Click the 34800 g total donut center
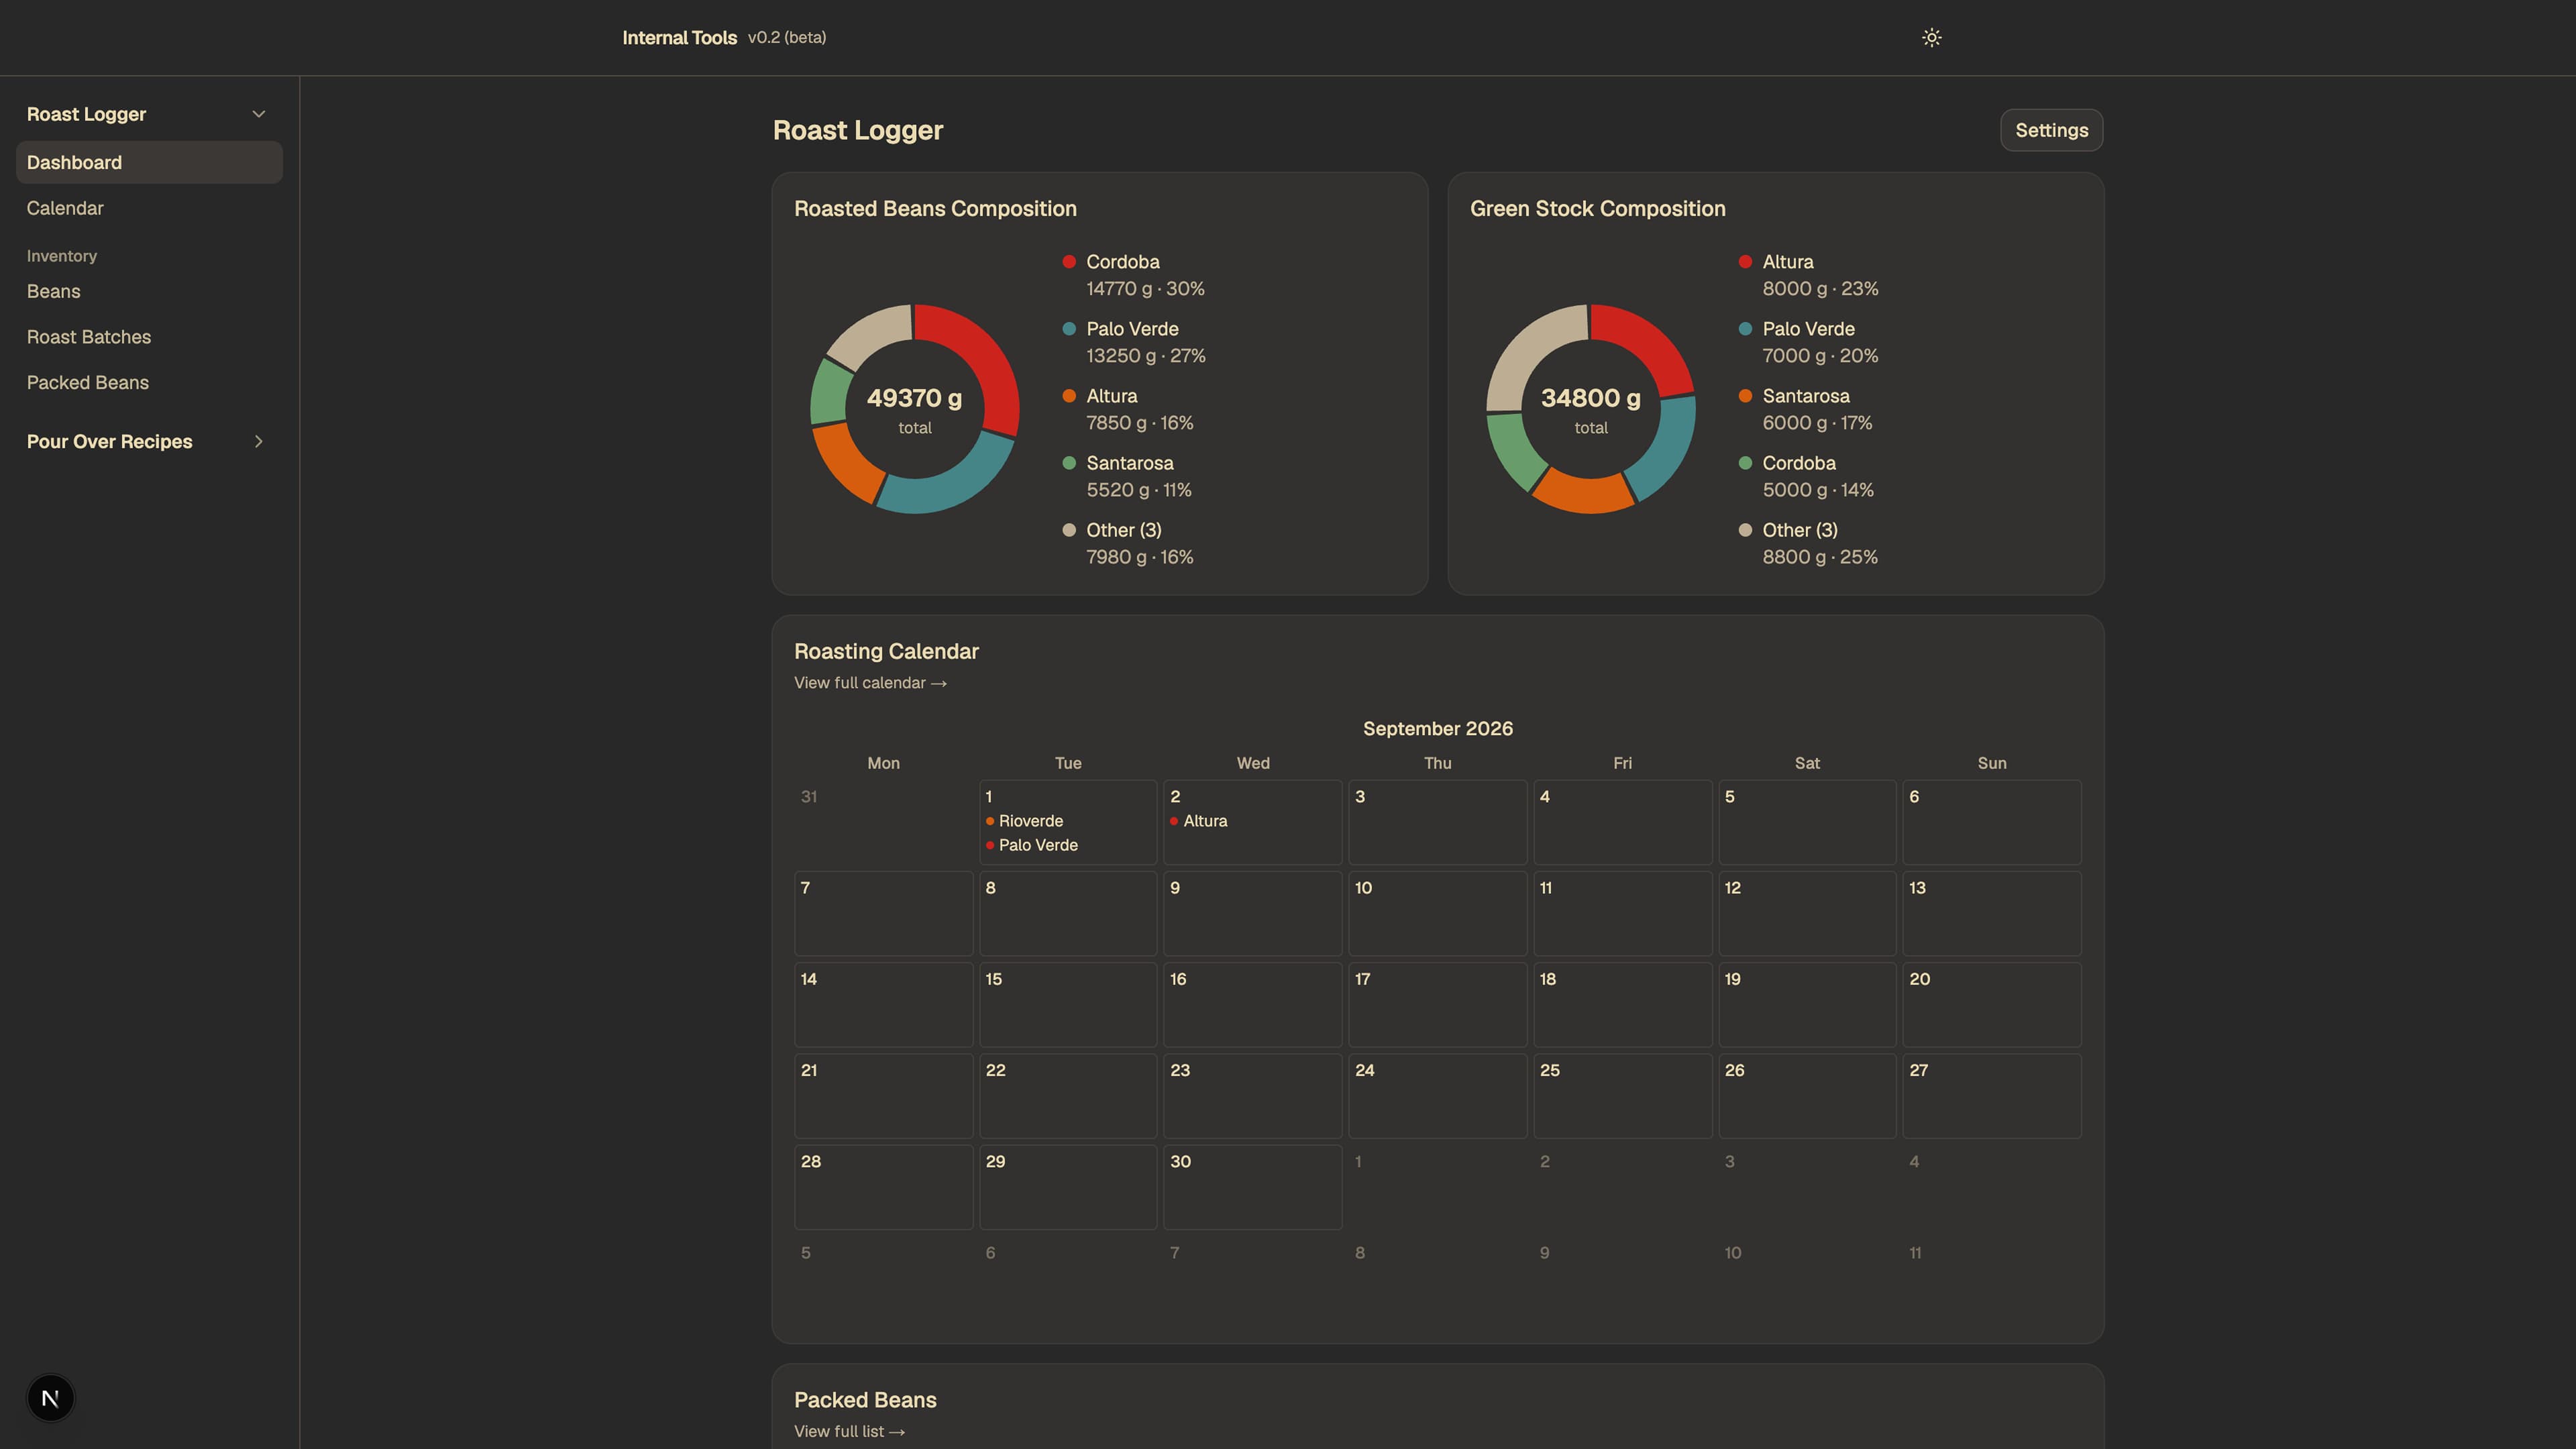Viewport: 2576px width, 1449px height. (x=1590, y=409)
